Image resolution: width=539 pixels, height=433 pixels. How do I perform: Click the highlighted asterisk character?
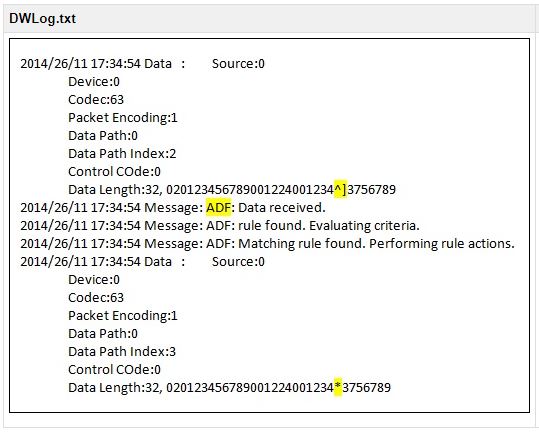[338, 387]
